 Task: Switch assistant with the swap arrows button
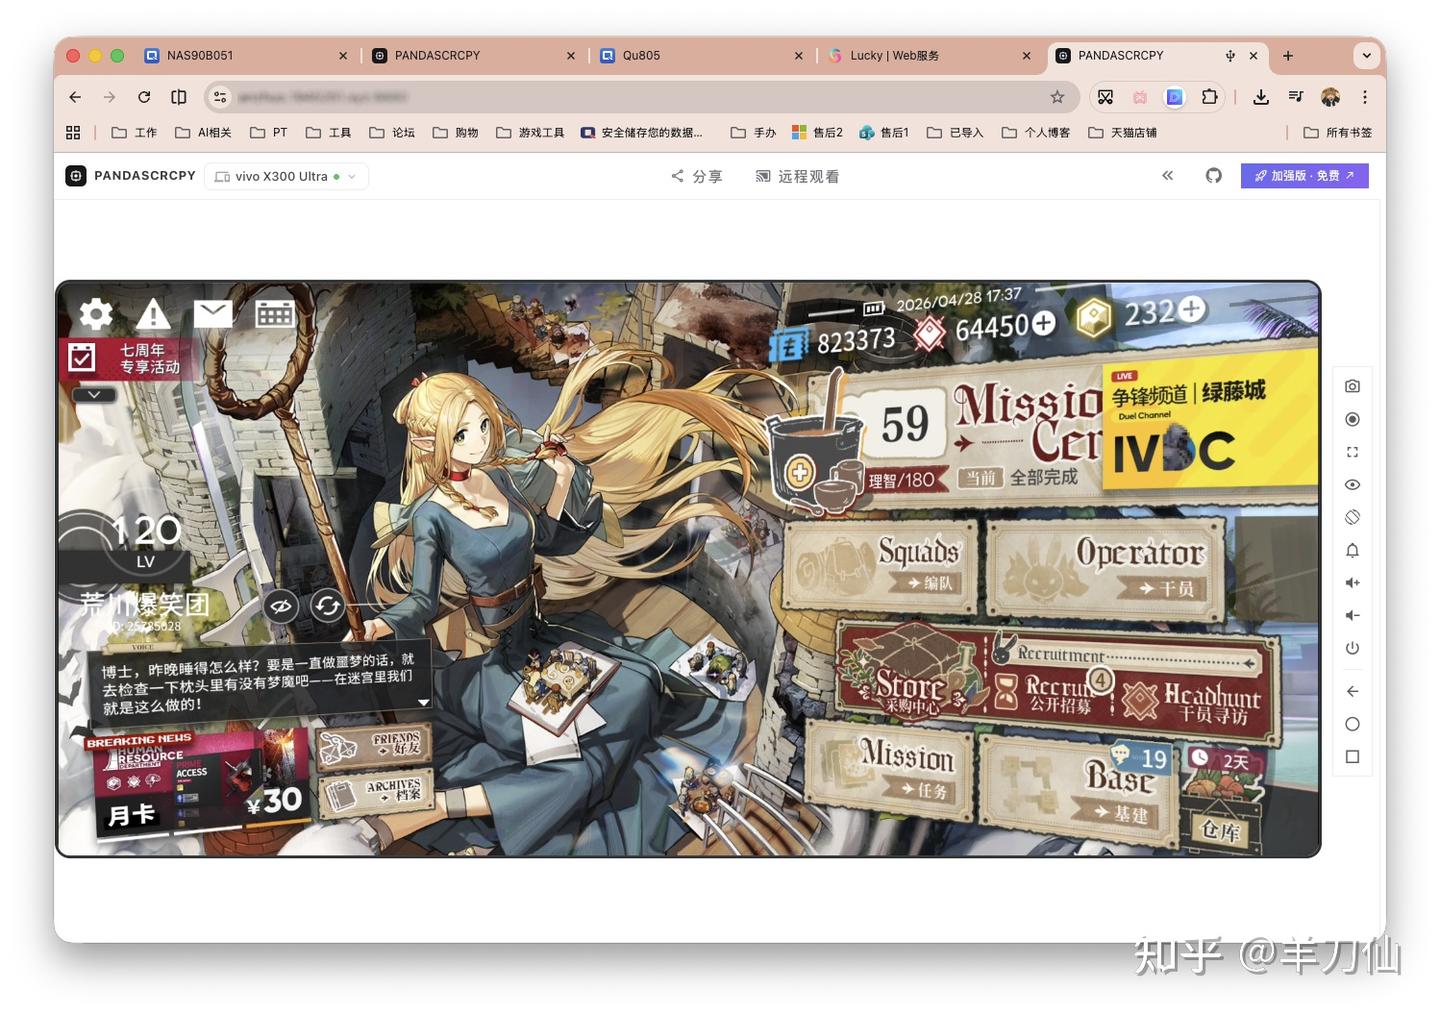[327, 605]
